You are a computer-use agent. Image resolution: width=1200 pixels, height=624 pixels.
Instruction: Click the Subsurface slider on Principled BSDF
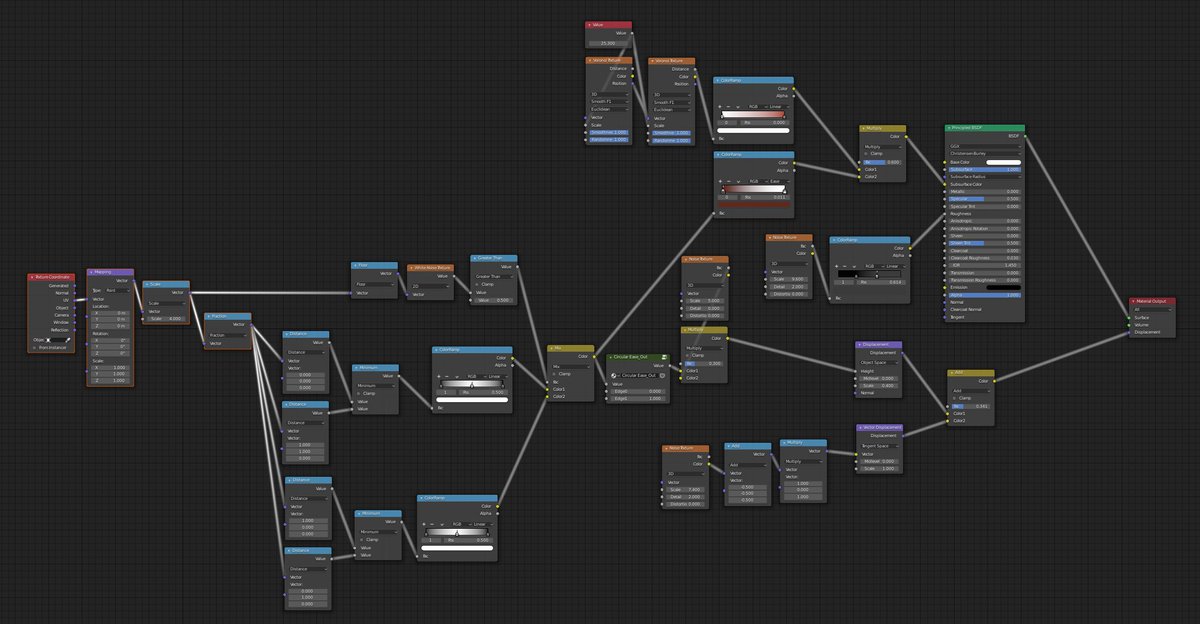click(x=985, y=170)
